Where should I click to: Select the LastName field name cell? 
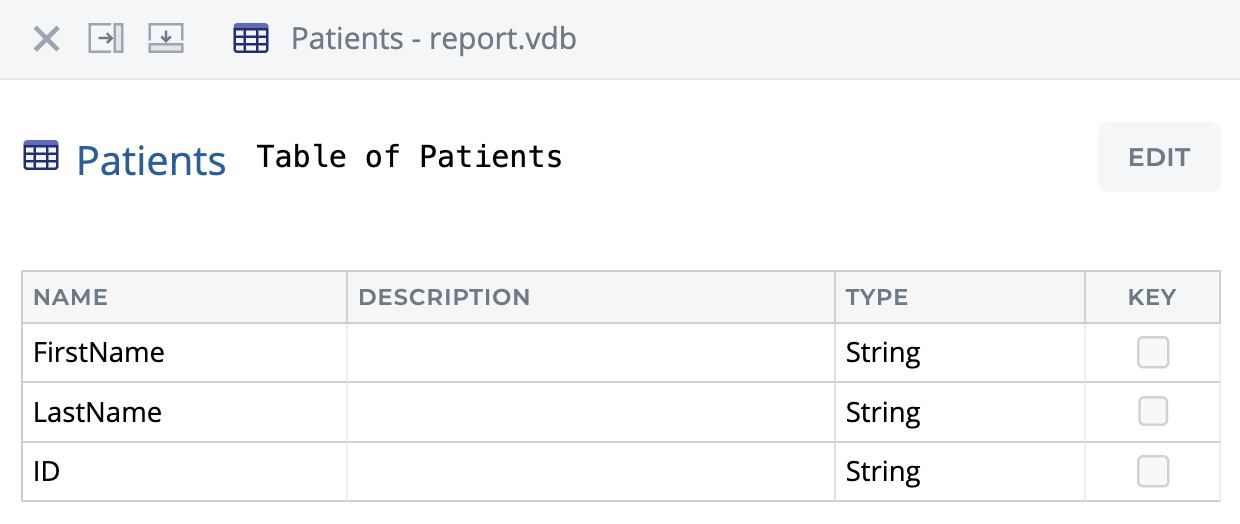pos(98,412)
